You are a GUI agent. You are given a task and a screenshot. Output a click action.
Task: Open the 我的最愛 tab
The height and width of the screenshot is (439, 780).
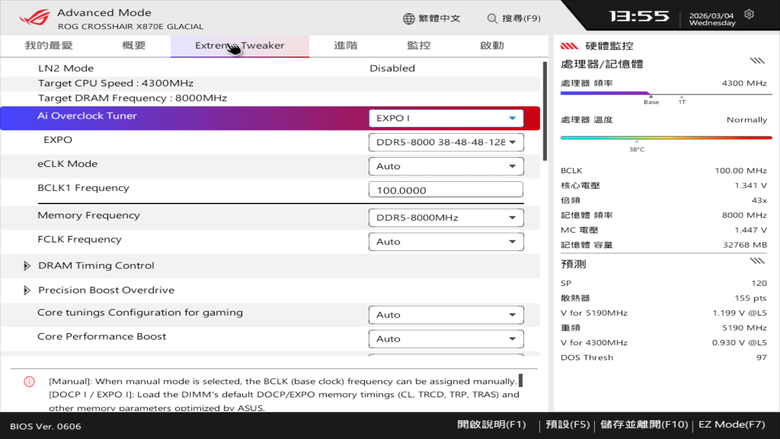pyautogui.click(x=49, y=45)
